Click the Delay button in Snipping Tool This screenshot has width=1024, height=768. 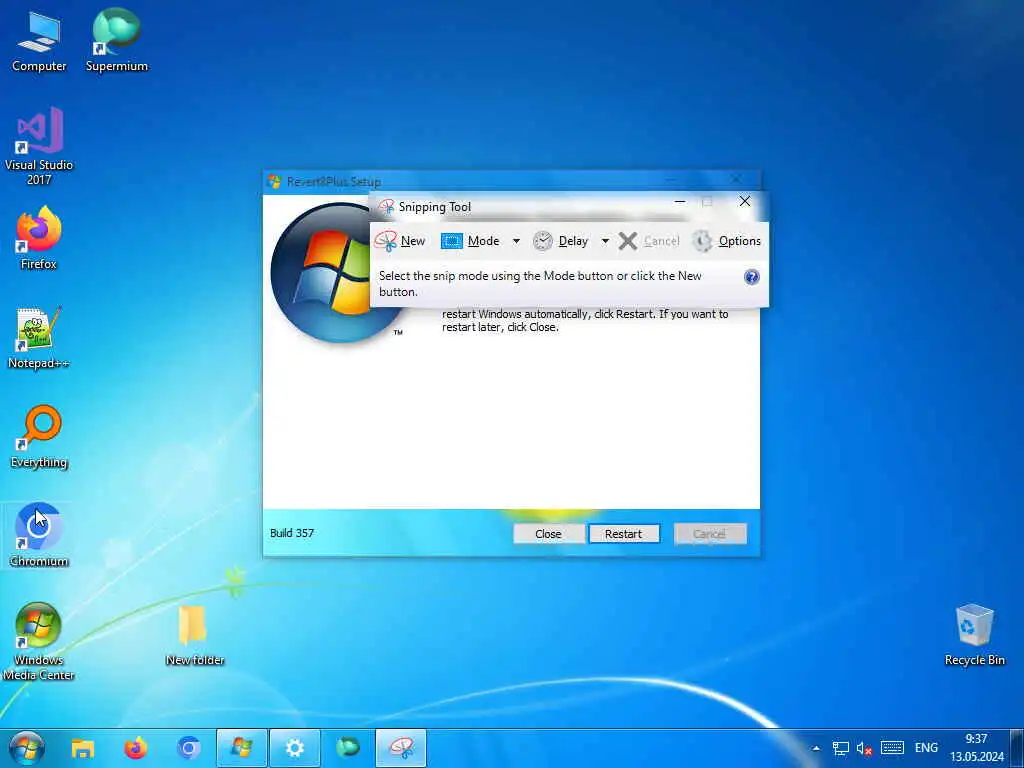point(561,241)
